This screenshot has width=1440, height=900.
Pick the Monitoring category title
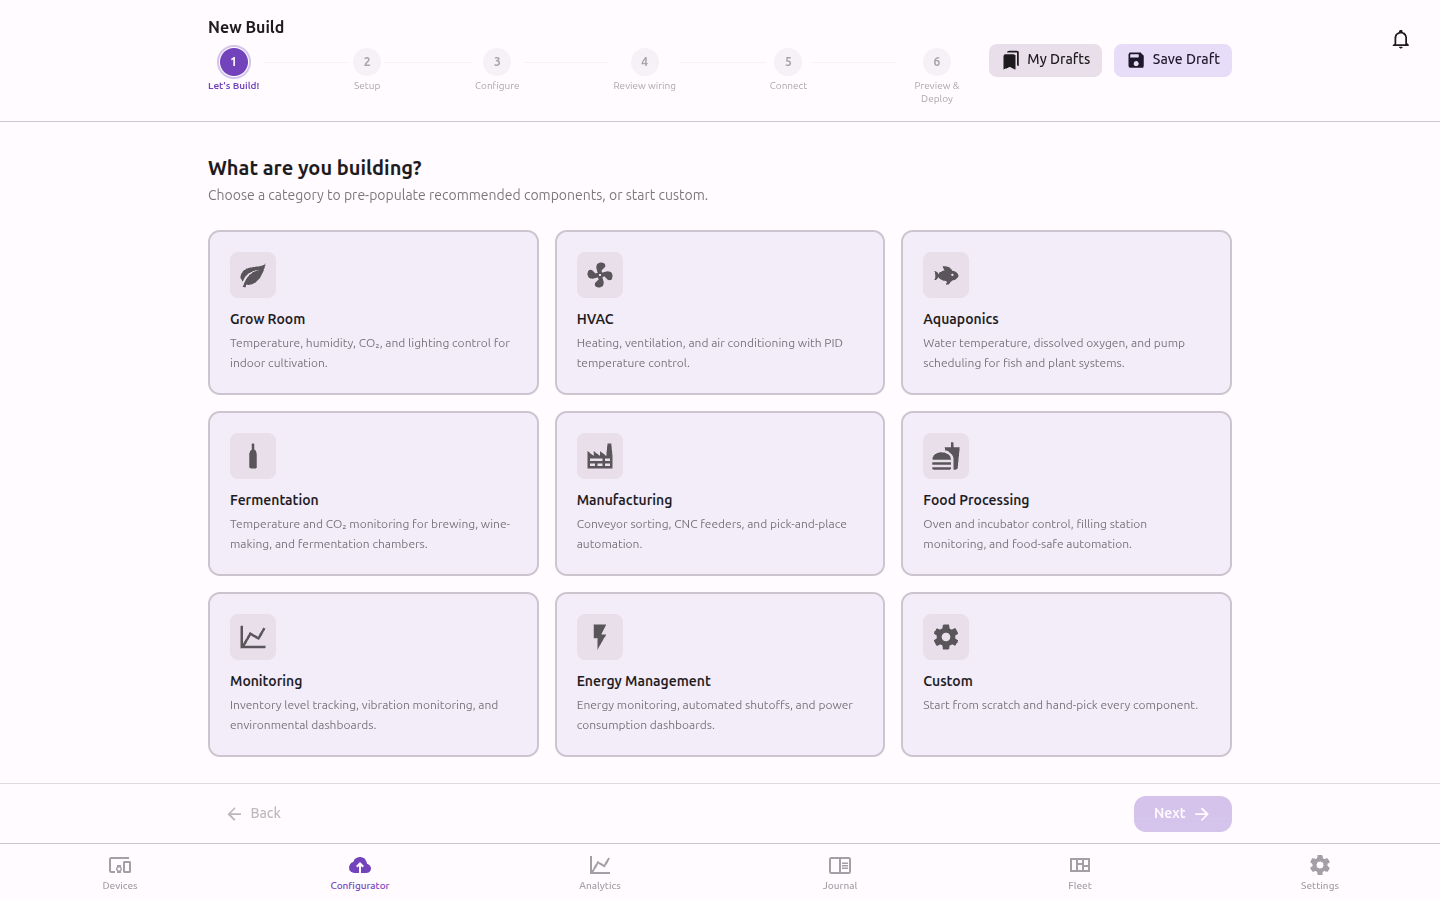coord(266,681)
